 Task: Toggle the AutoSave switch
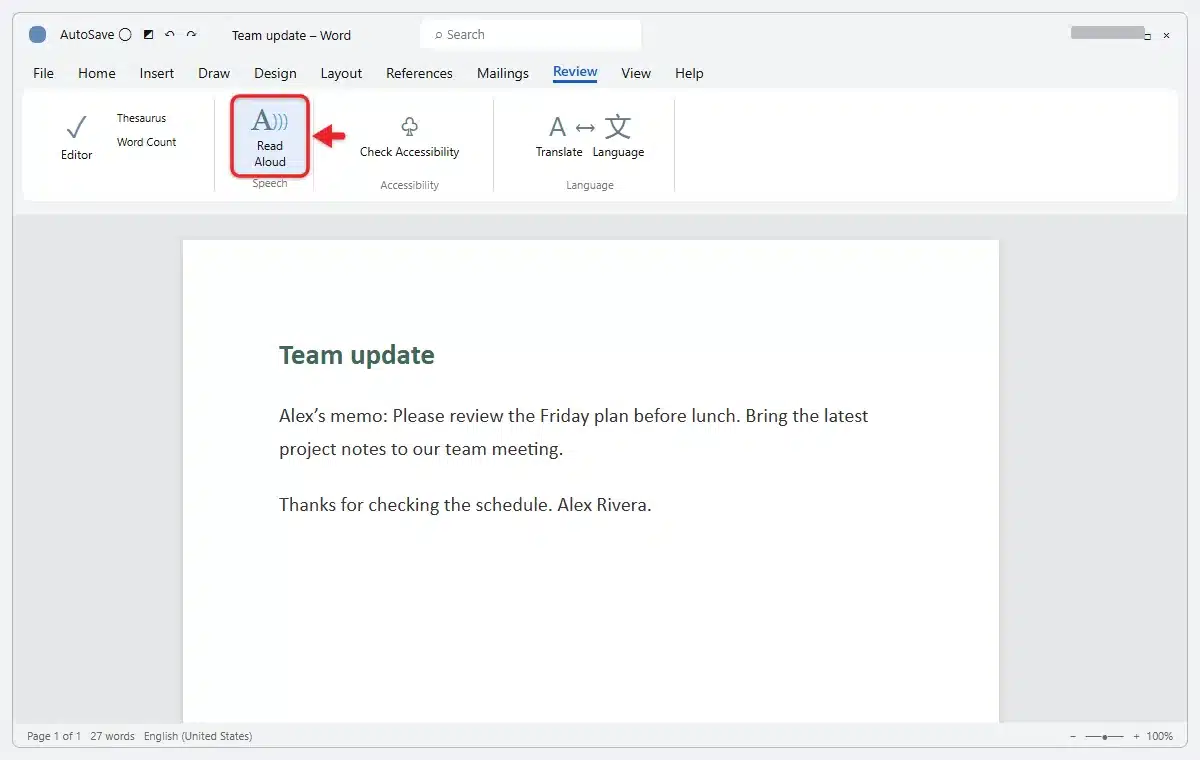coord(125,35)
